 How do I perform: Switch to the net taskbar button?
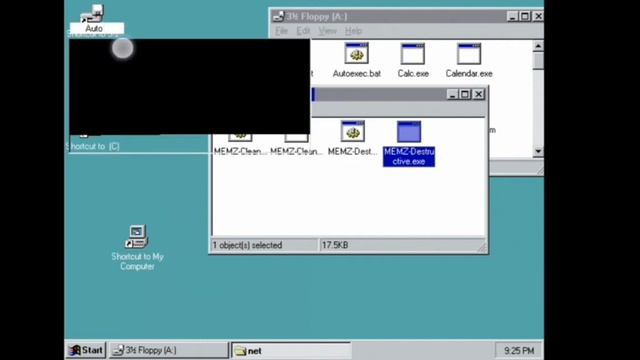291,351
